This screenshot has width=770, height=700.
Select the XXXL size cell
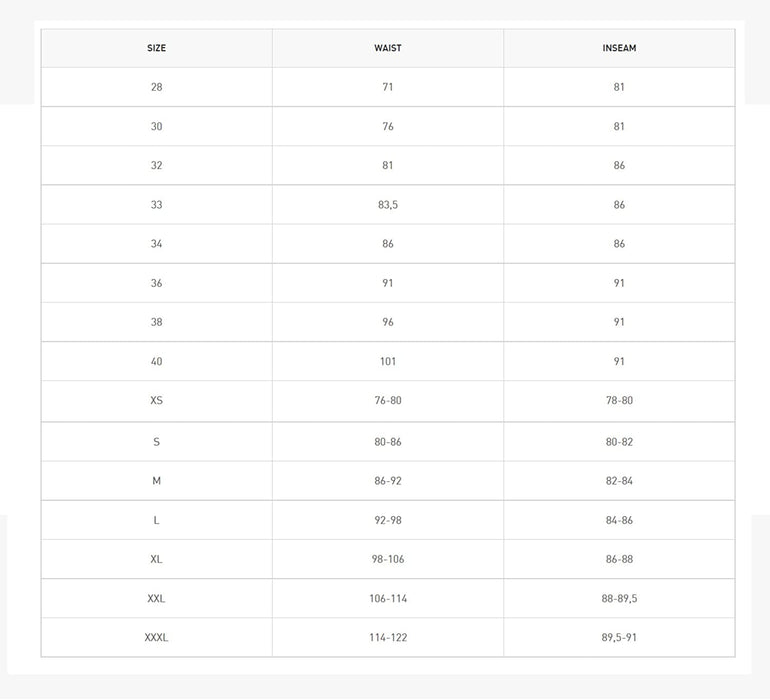(x=156, y=638)
